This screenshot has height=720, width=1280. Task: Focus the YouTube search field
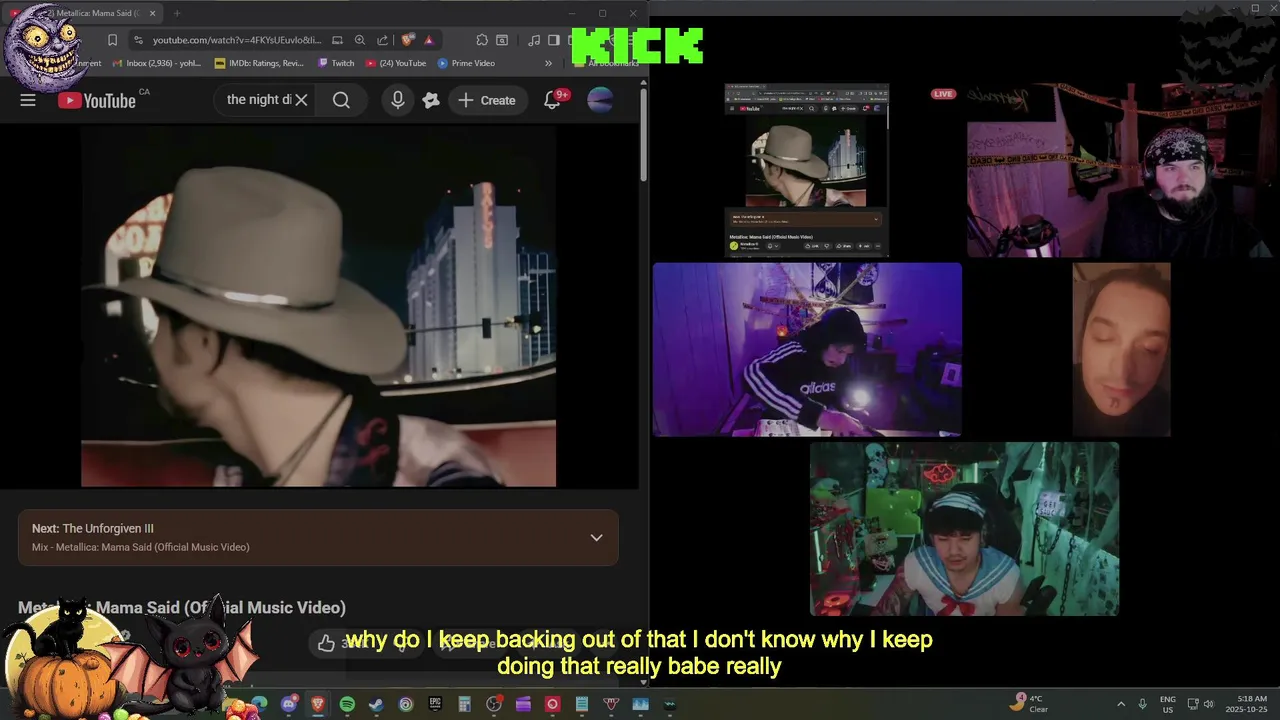[x=258, y=100]
